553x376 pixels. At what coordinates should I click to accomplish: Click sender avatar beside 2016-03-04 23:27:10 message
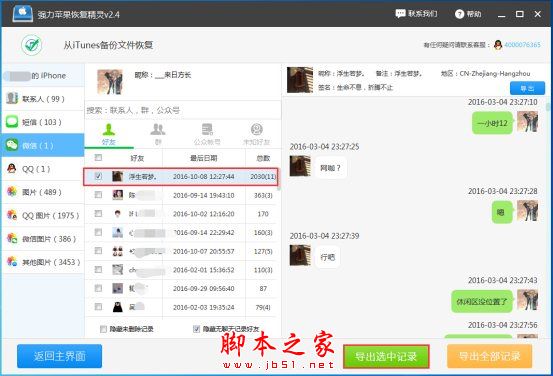(527, 122)
